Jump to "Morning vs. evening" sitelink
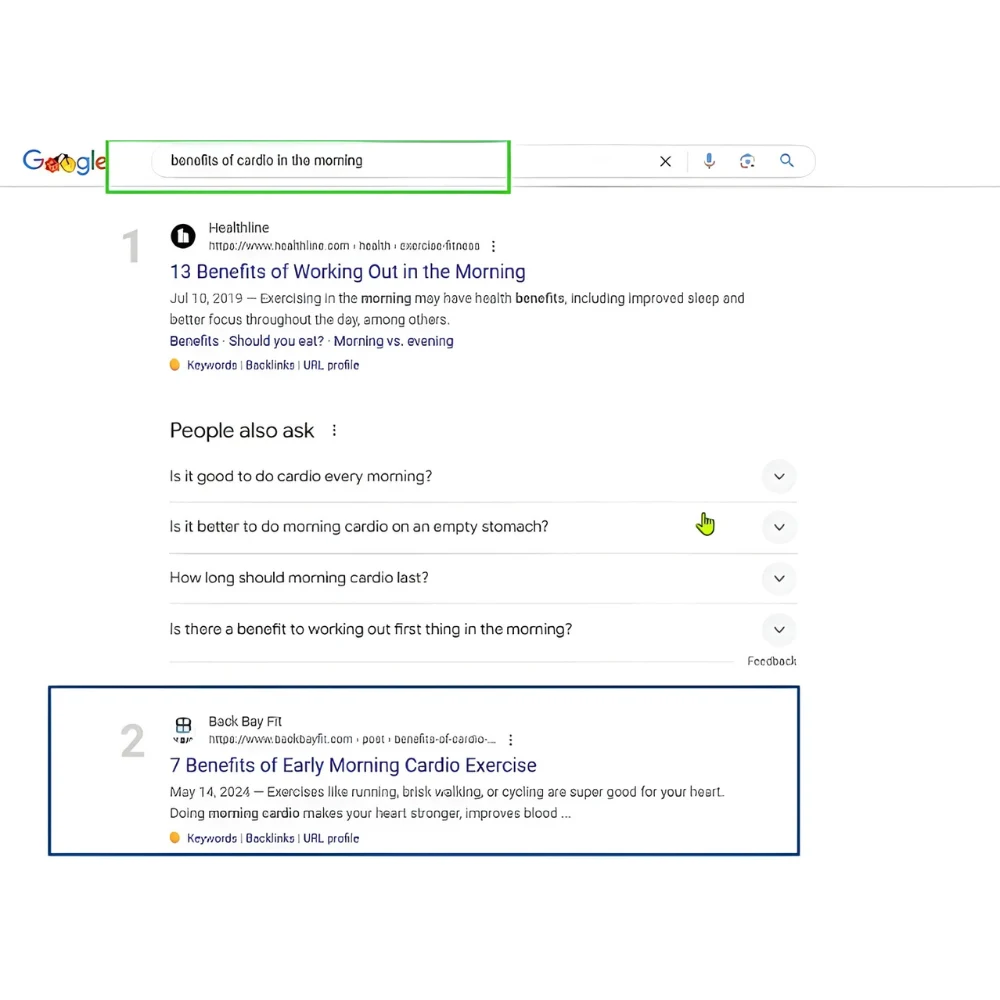 click(393, 341)
